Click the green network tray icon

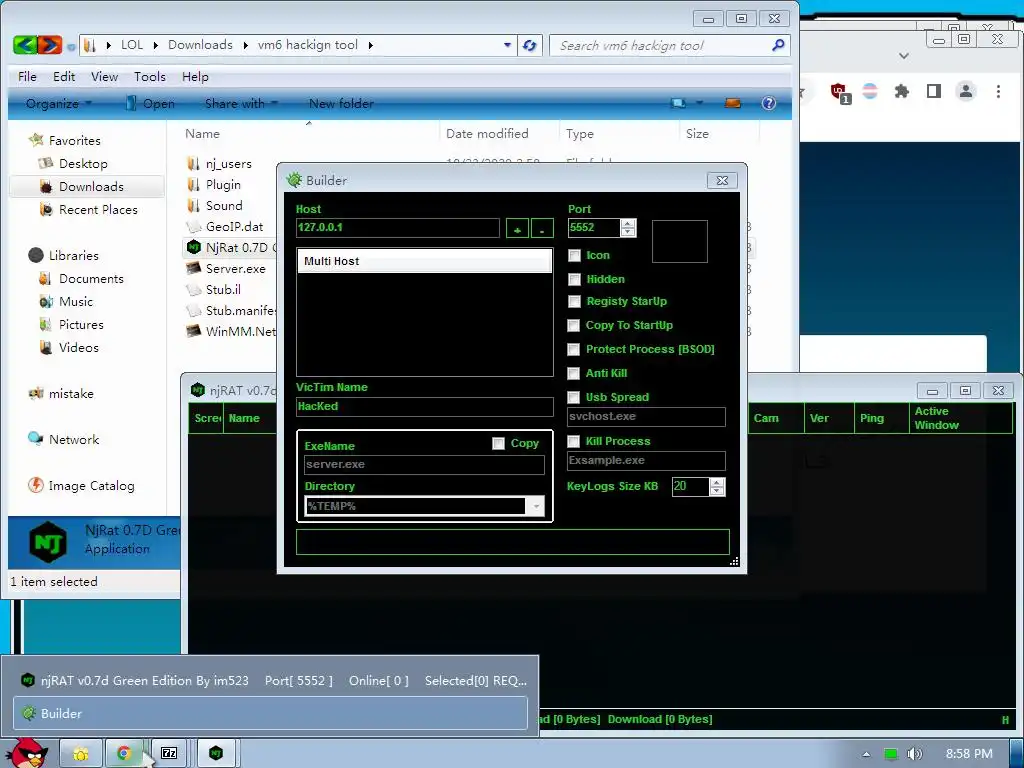891,754
